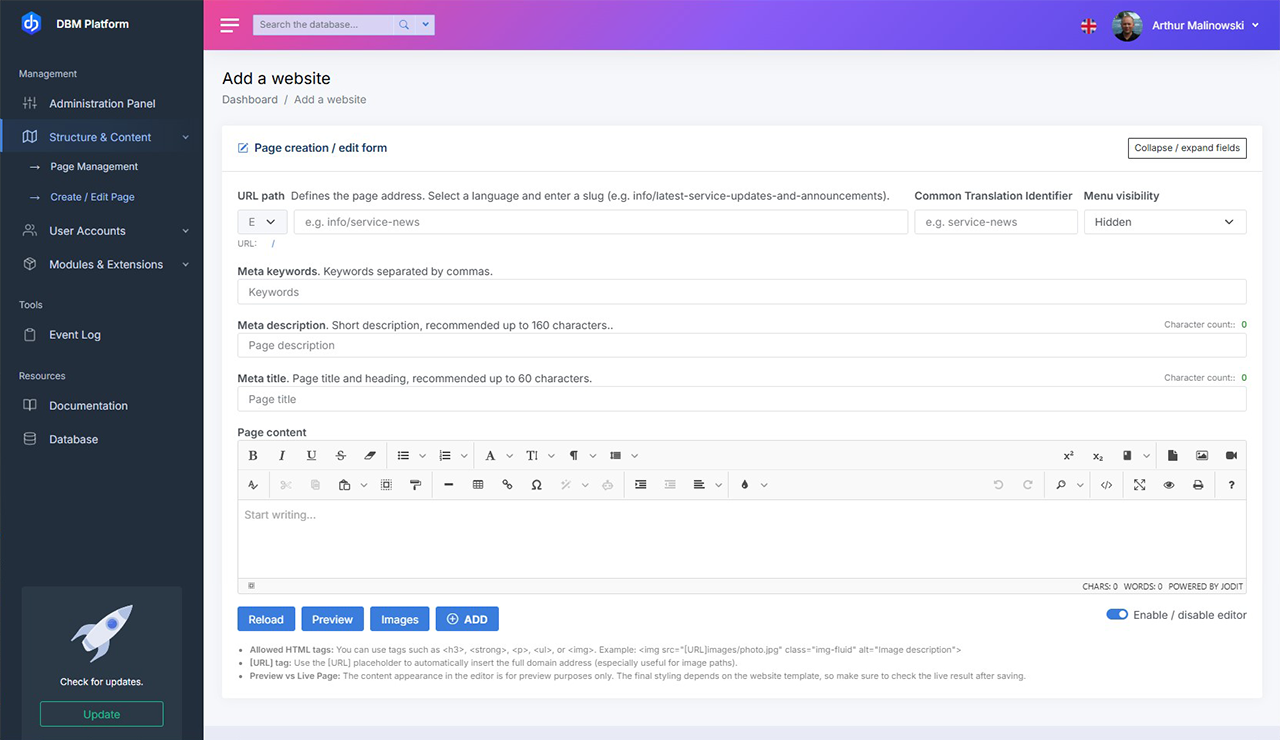This screenshot has height=740, width=1280.
Task: Expand Modules & Extensions menu
Action: pyautogui.click(x=101, y=265)
